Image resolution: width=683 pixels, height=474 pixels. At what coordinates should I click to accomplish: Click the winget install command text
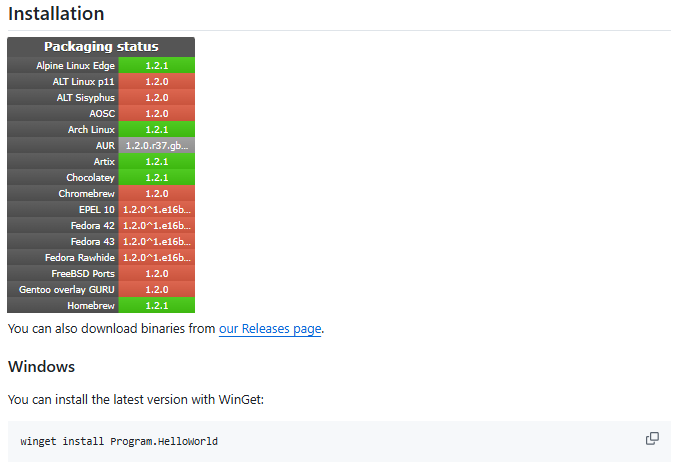coord(119,441)
